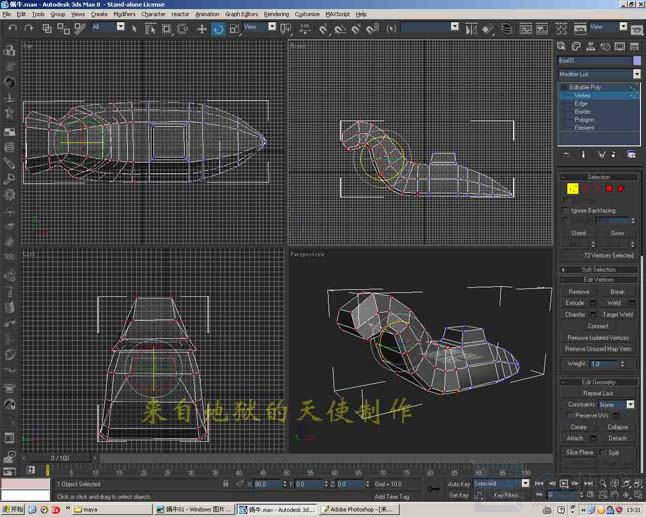Click the Collapse button in Edit Geometry
Image resolution: width=646 pixels, height=517 pixels.
(x=617, y=427)
